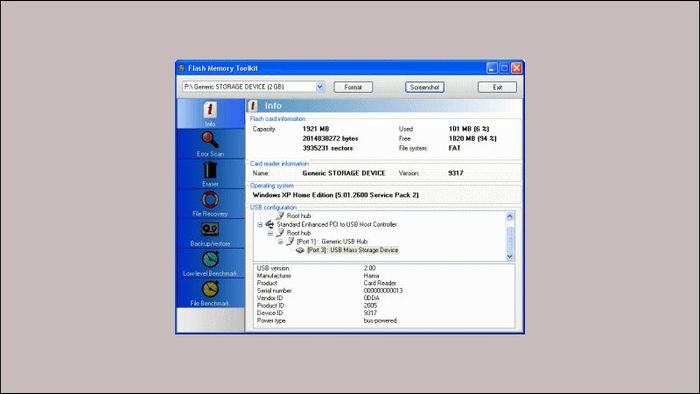Click the Format button

tap(353, 87)
